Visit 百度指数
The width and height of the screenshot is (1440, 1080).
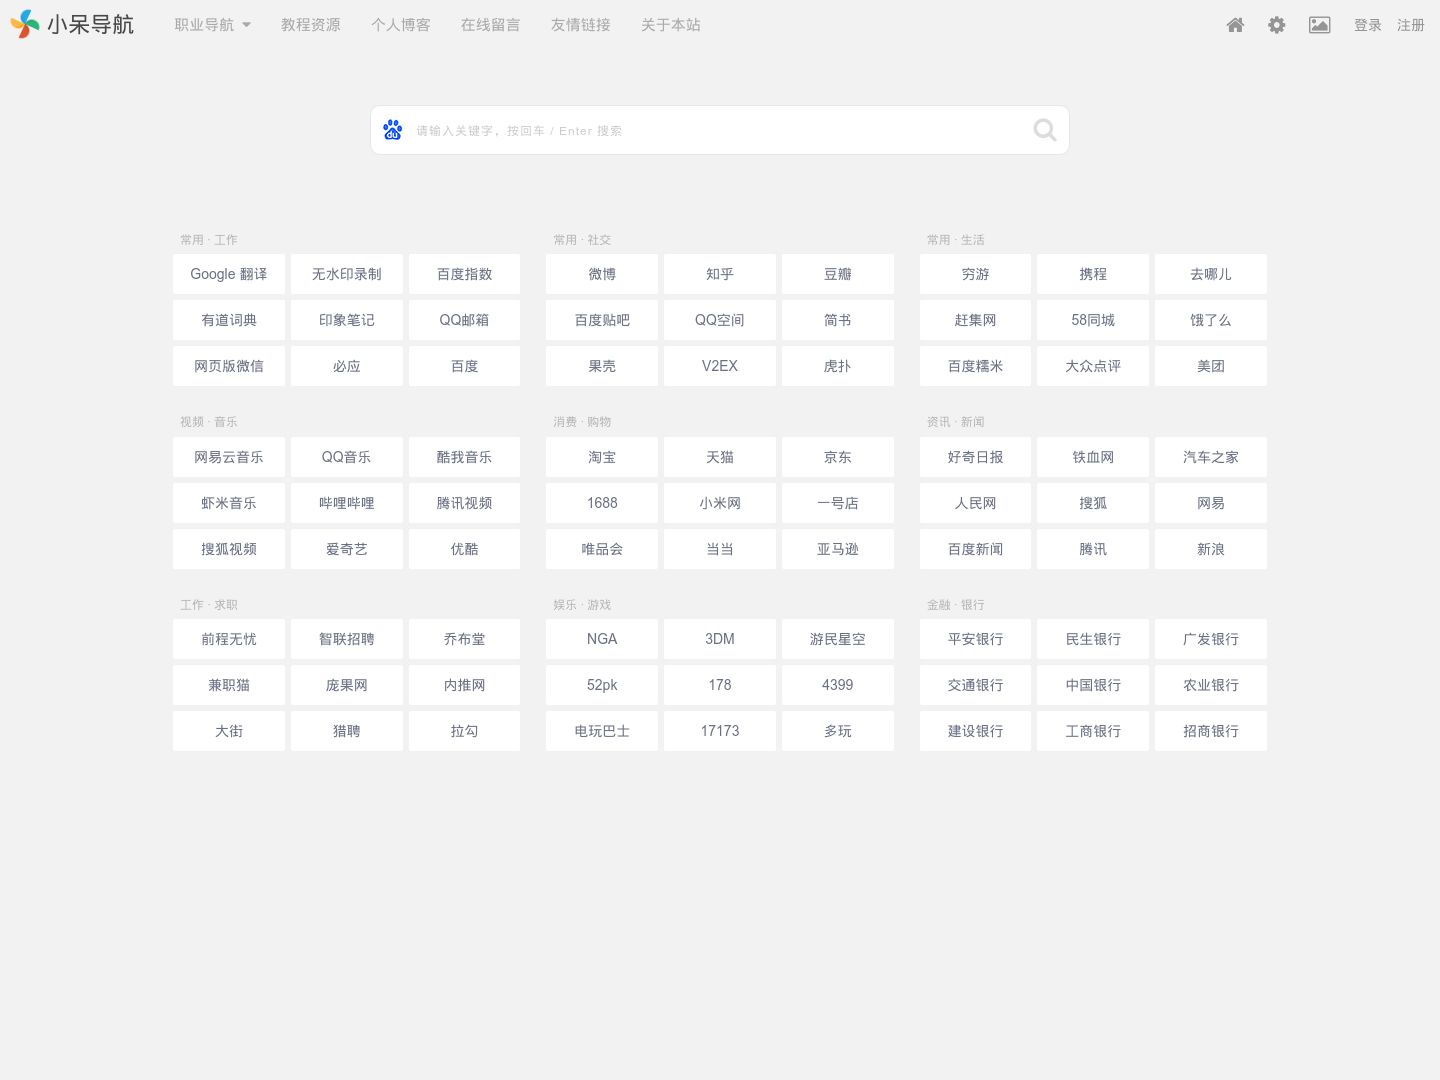(465, 274)
